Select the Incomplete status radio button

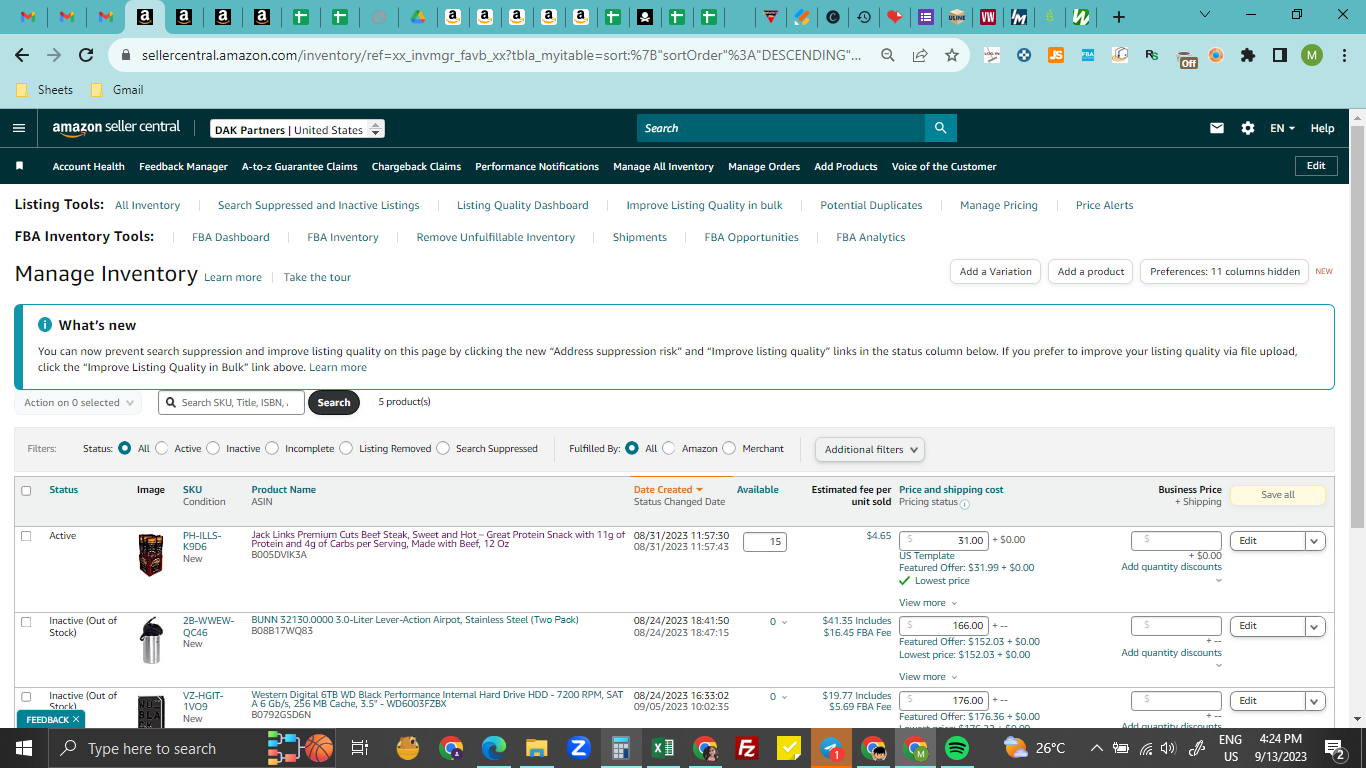coord(272,448)
